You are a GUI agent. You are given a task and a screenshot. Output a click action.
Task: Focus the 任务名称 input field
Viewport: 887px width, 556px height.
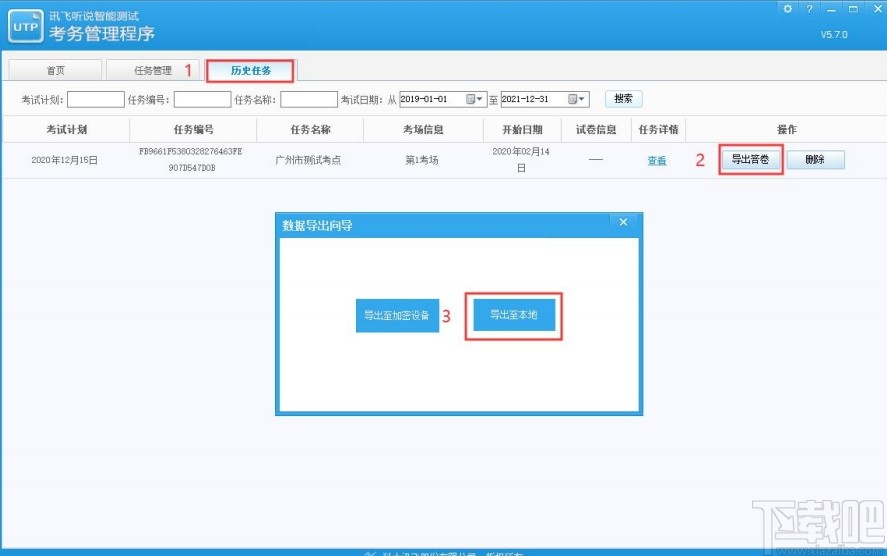(309, 100)
